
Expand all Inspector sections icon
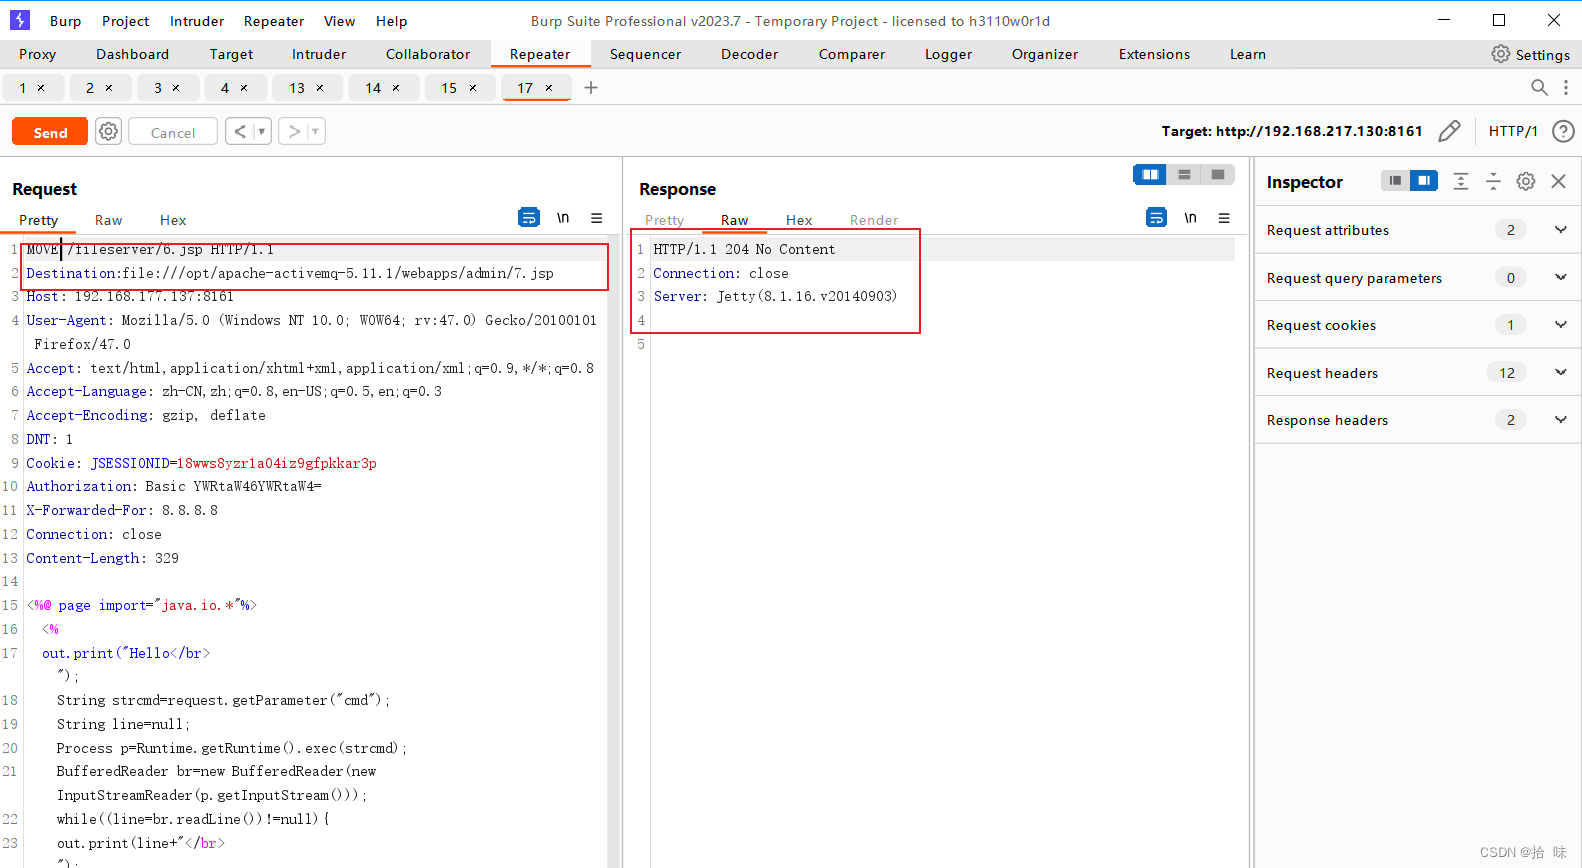pyautogui.click(x=1461, y=181)
